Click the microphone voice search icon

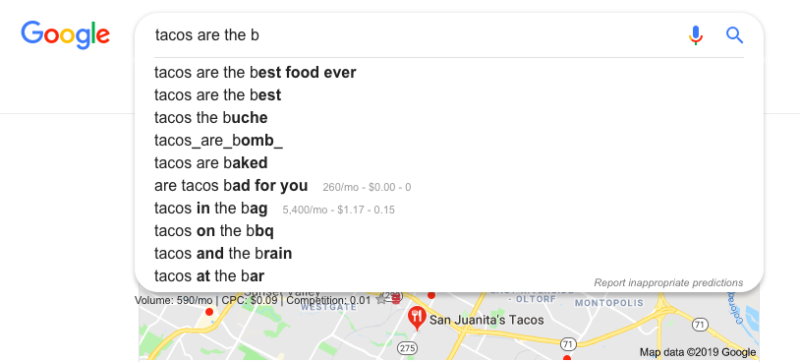pos(695,35)
